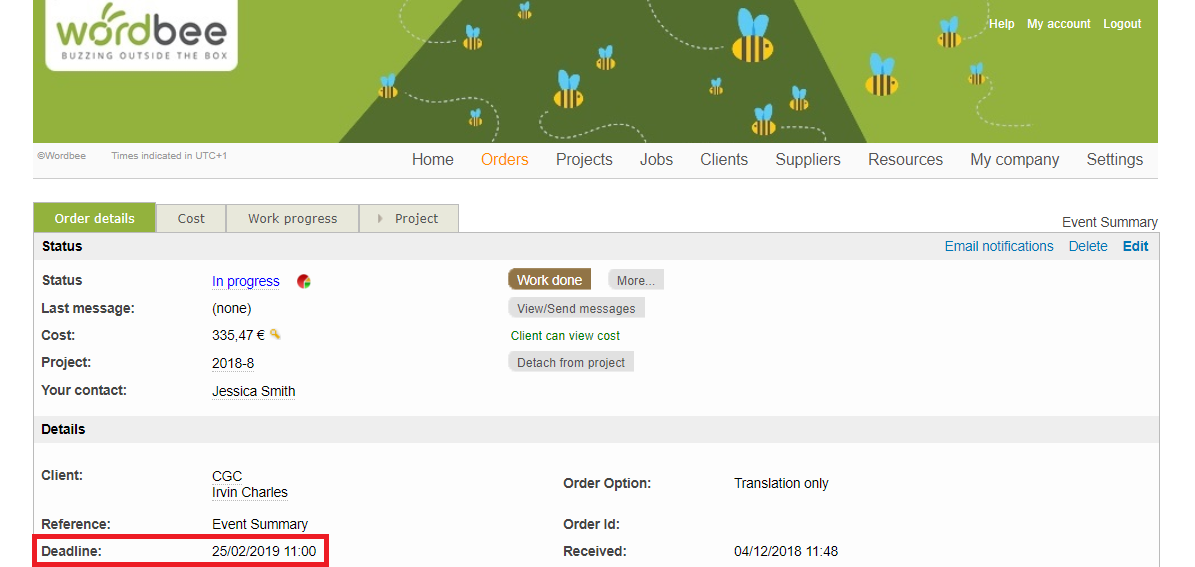The height and width of the screenshot is (567, 1195).
Task: Open the Work progress tab
Action: tap(292, 218)
